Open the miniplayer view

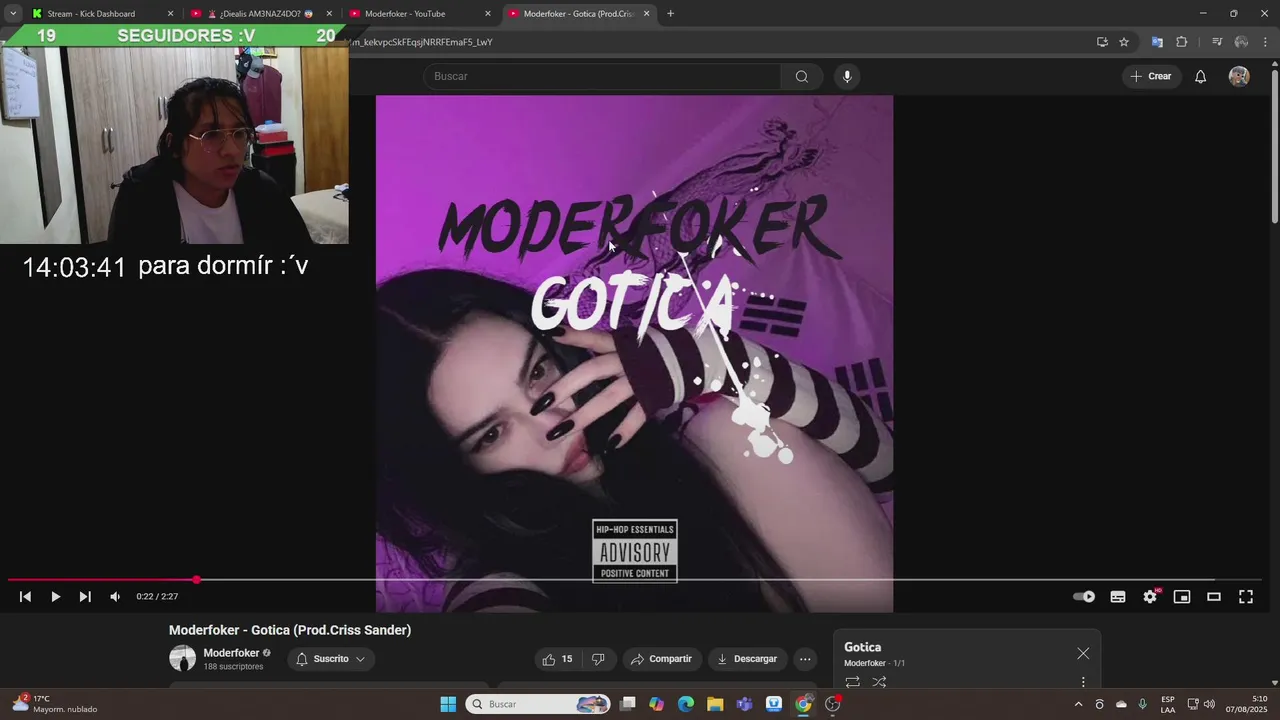[x=1182, y=597]
